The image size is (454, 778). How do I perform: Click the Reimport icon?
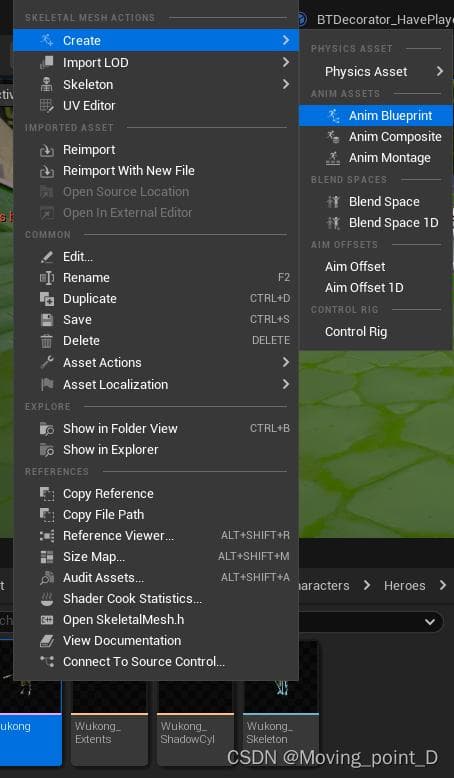click(x=47, y=150)
